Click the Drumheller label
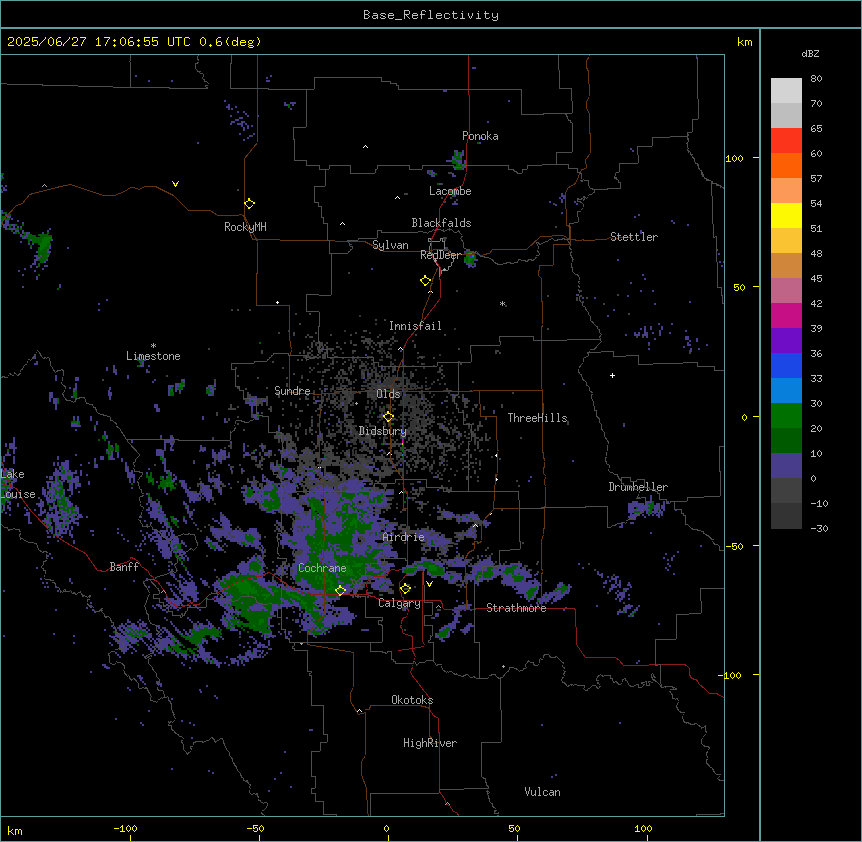Screen dimensions: 862x842 (638, 487)
